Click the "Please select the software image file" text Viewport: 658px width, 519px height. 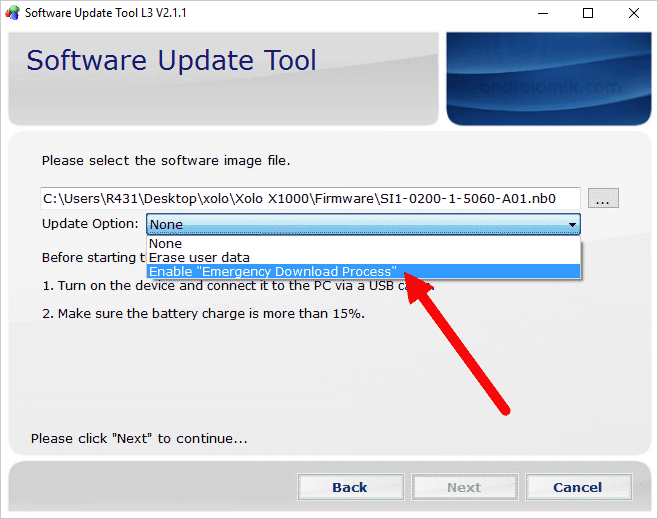(166, 160)
